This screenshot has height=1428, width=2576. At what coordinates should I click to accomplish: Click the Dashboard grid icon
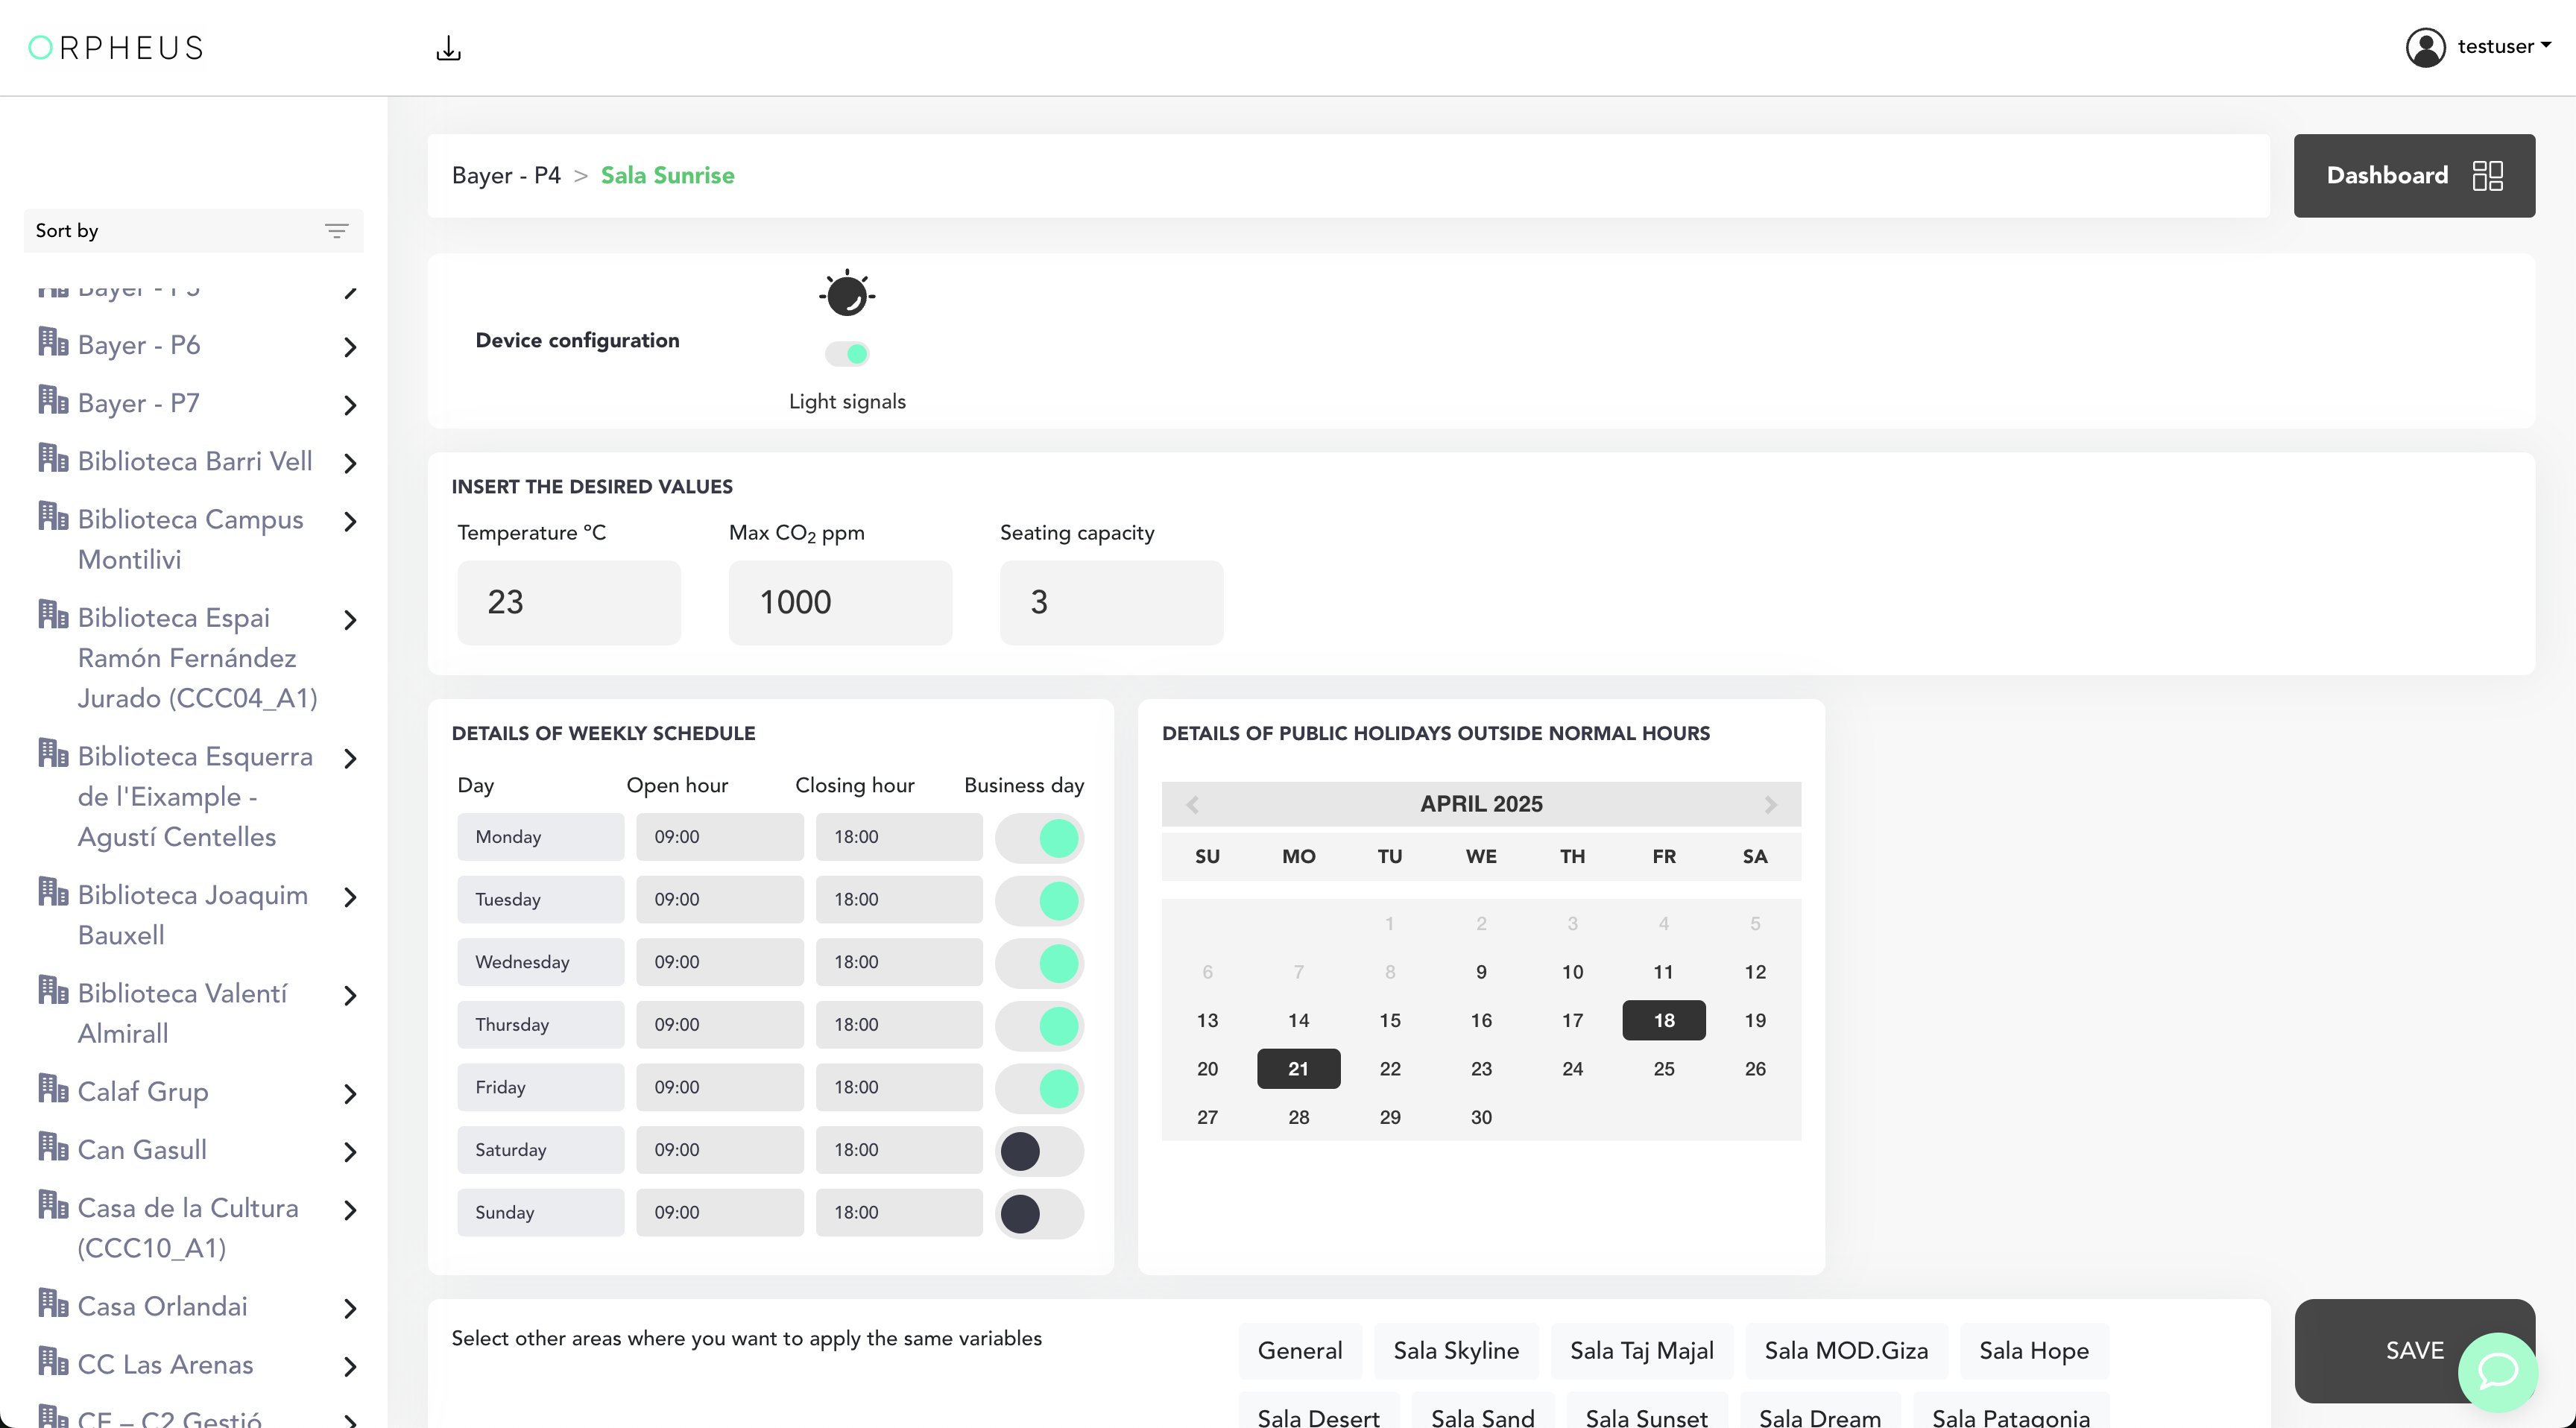point(2487,176)
